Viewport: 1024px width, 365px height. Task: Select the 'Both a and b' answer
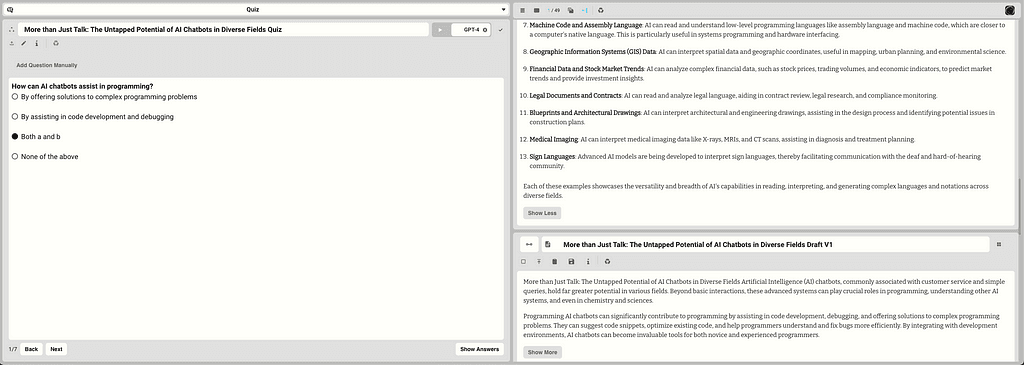[x=37, y=136]
